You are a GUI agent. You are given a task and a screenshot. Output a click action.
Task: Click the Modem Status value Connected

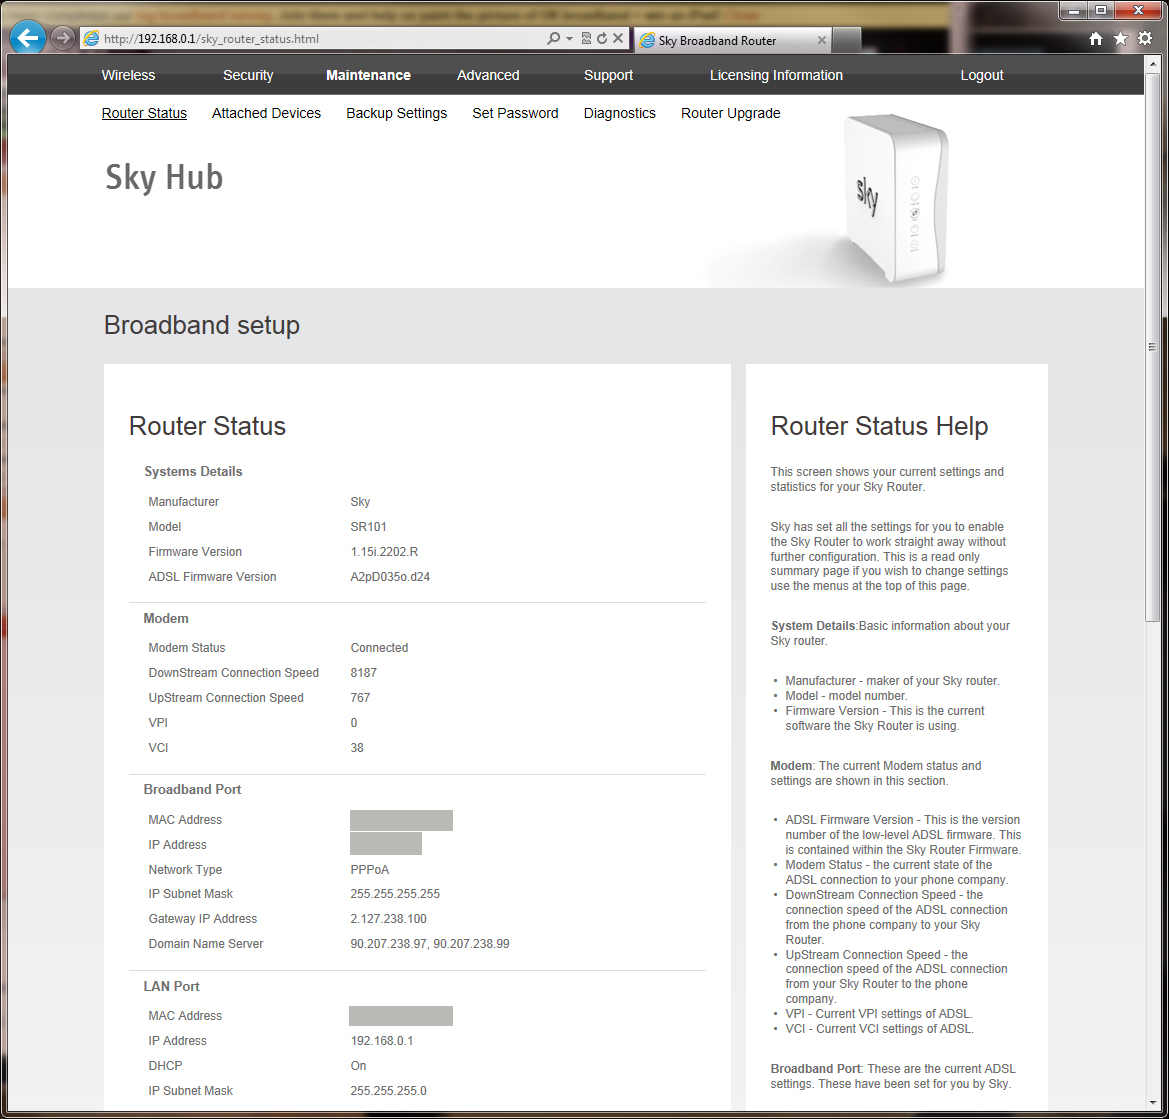pos(379,648)
